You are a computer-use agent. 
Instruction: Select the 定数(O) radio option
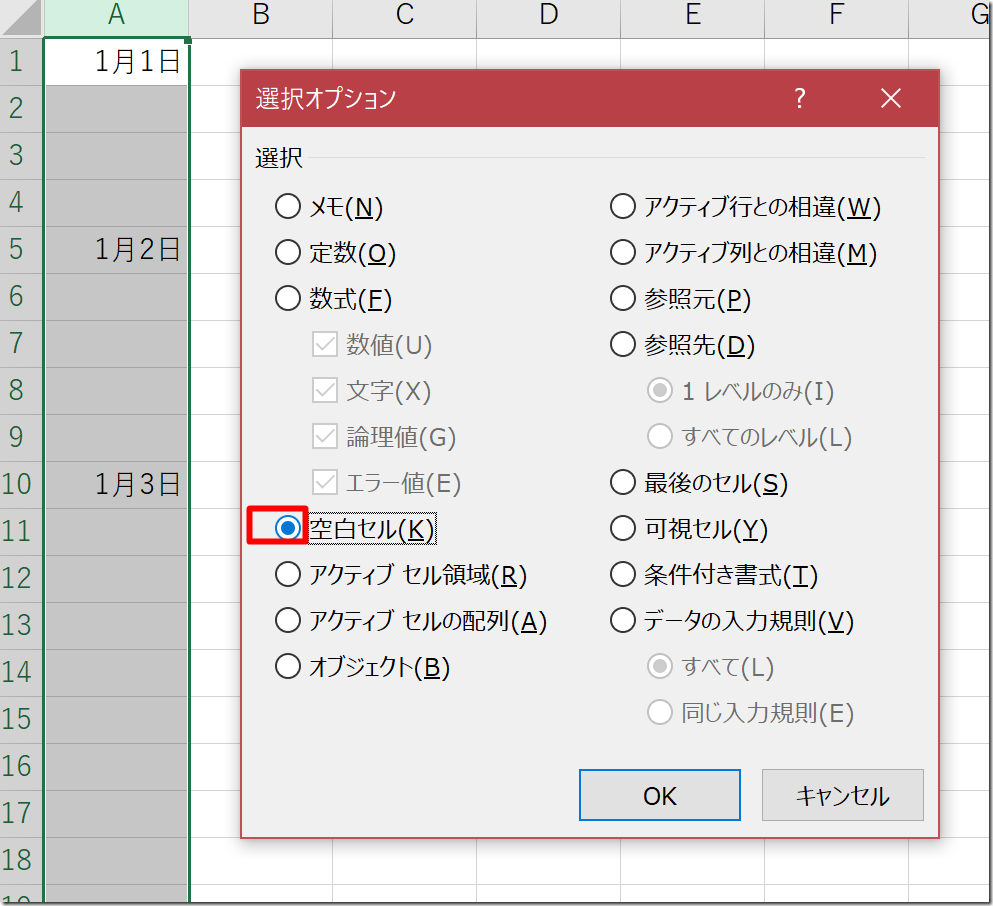coord(288,253)
